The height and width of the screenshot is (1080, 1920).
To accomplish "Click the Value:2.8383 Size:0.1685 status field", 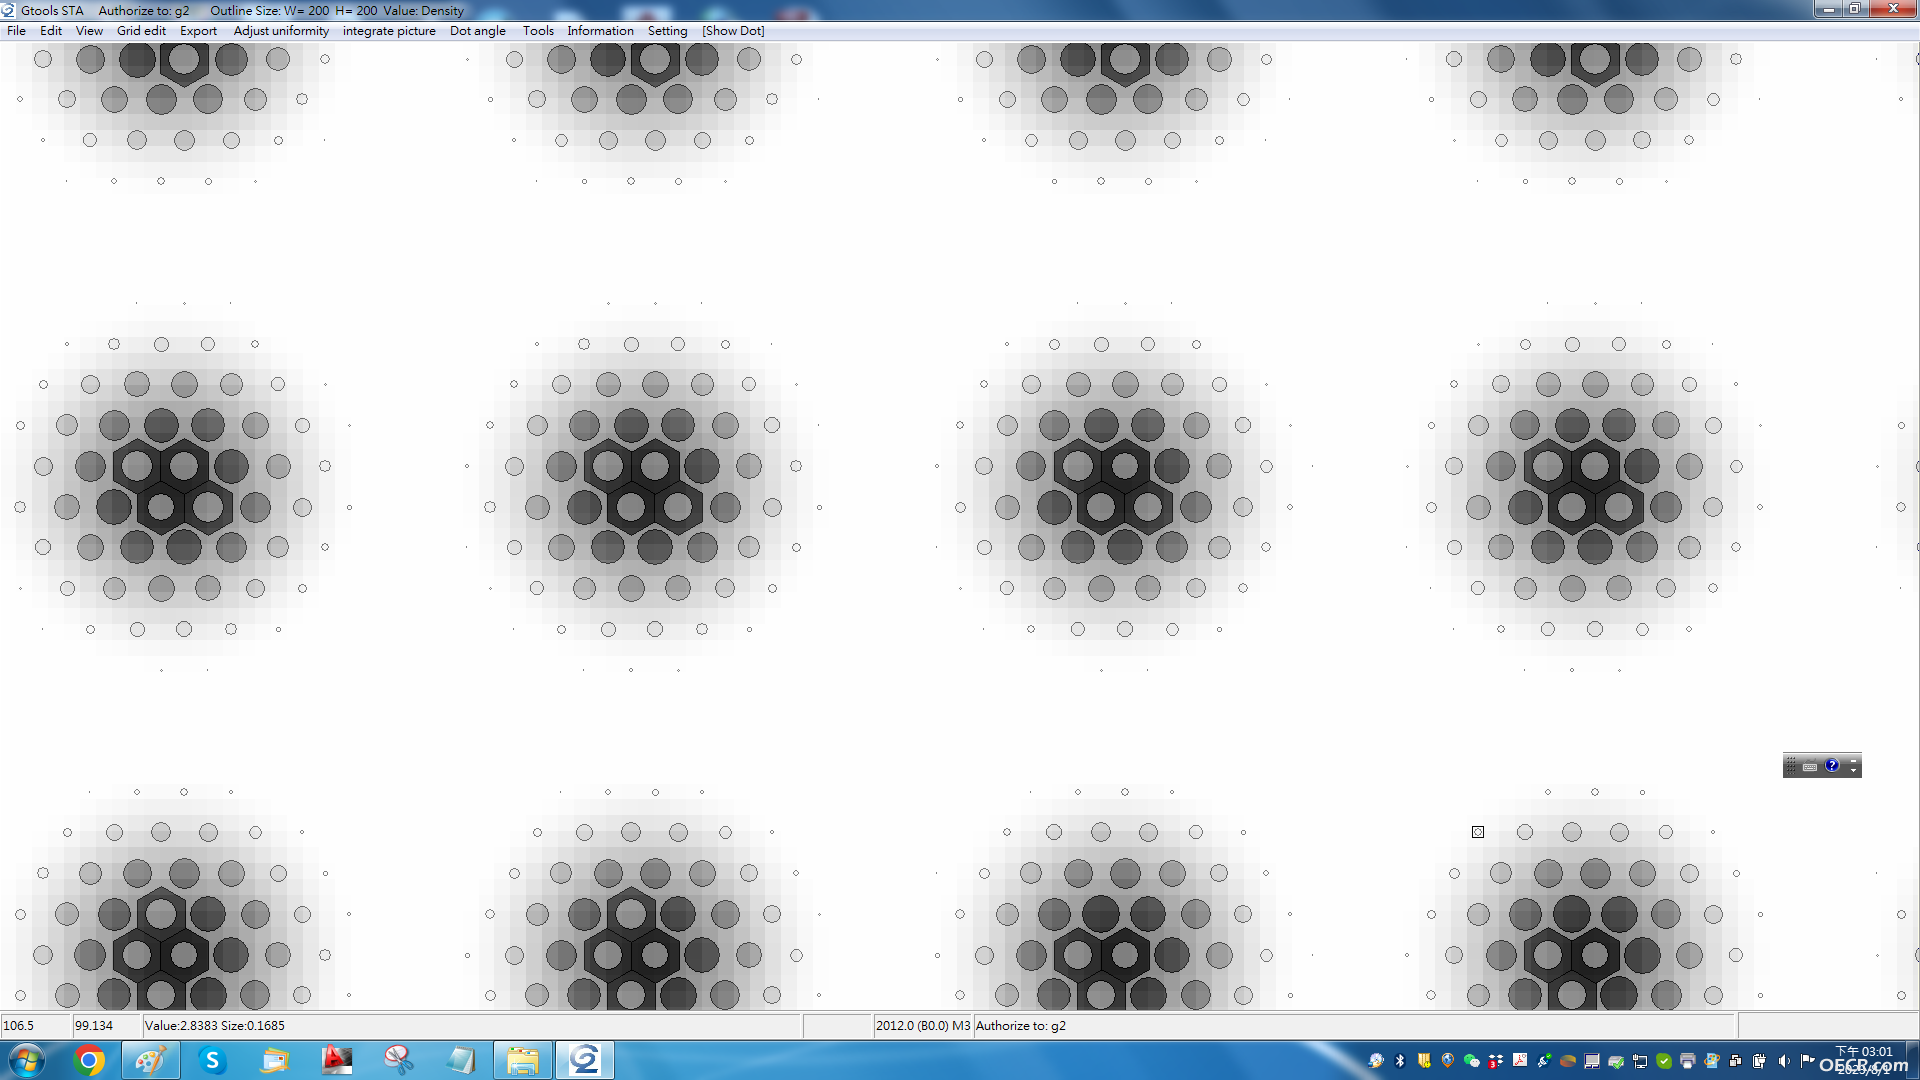I will (x=472, y=1026).
